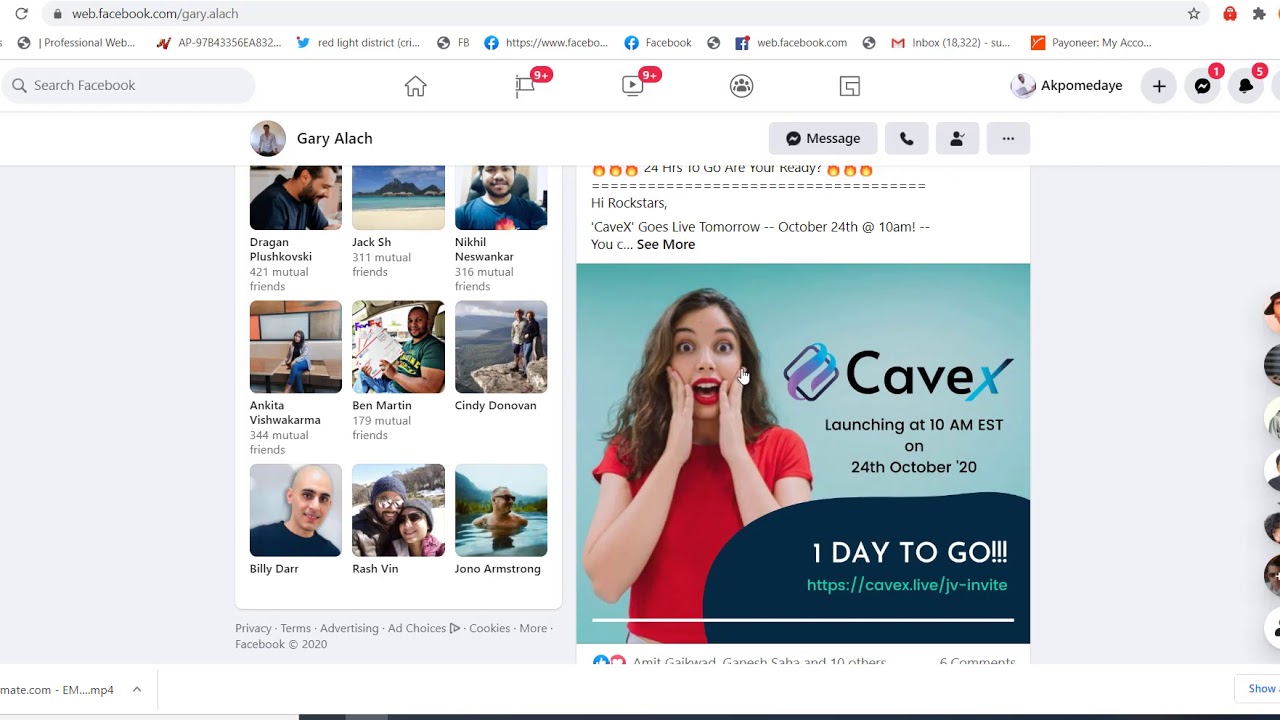Open the three-dots more options menu
This screenshot has height=720, width=1280.
coord(1008,138)
